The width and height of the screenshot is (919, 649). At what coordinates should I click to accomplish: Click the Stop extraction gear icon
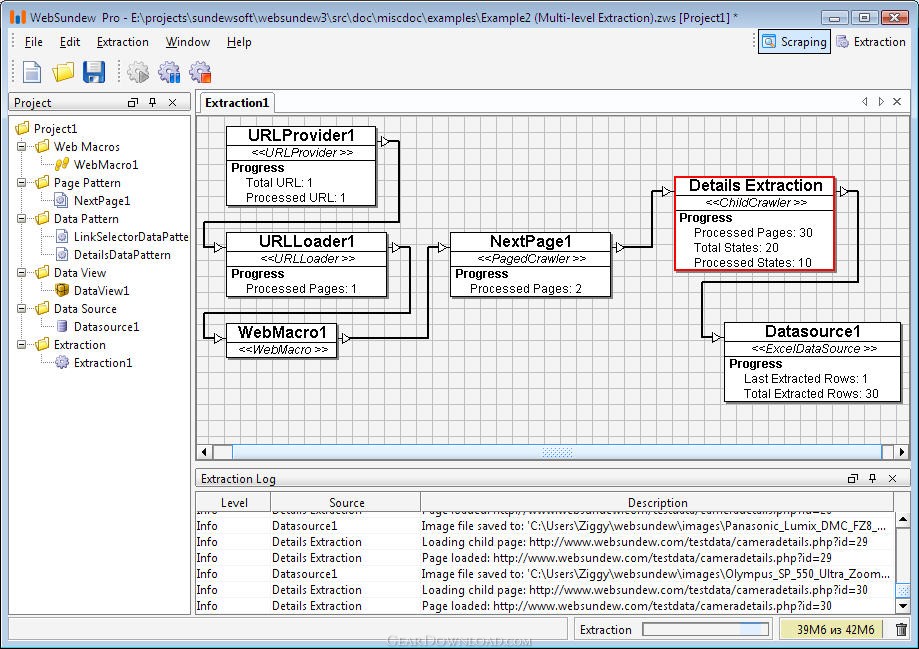pos(200,72)
